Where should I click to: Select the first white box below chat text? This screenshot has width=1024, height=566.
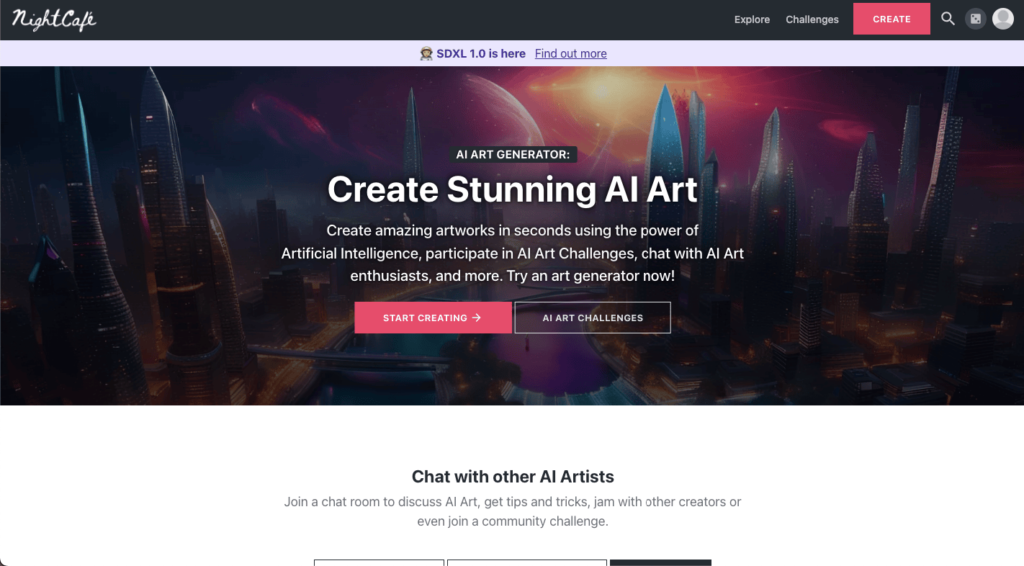click(379, 563)
